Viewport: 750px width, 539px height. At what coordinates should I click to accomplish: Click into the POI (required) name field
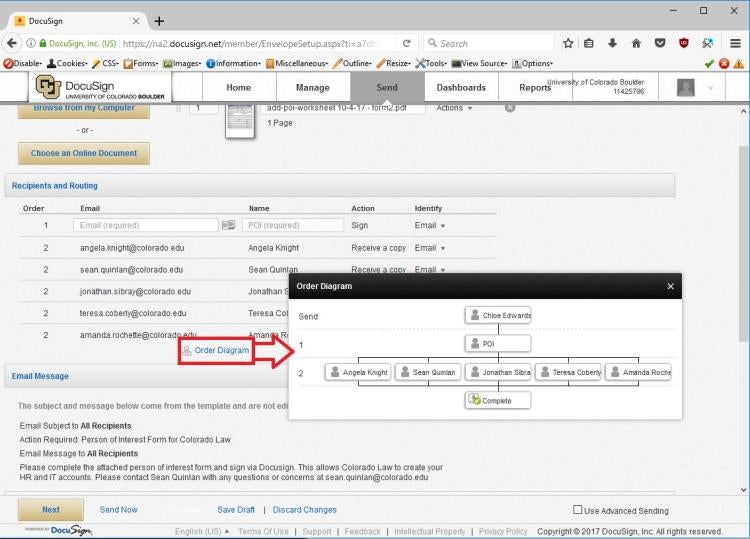[x=293, y=225]
